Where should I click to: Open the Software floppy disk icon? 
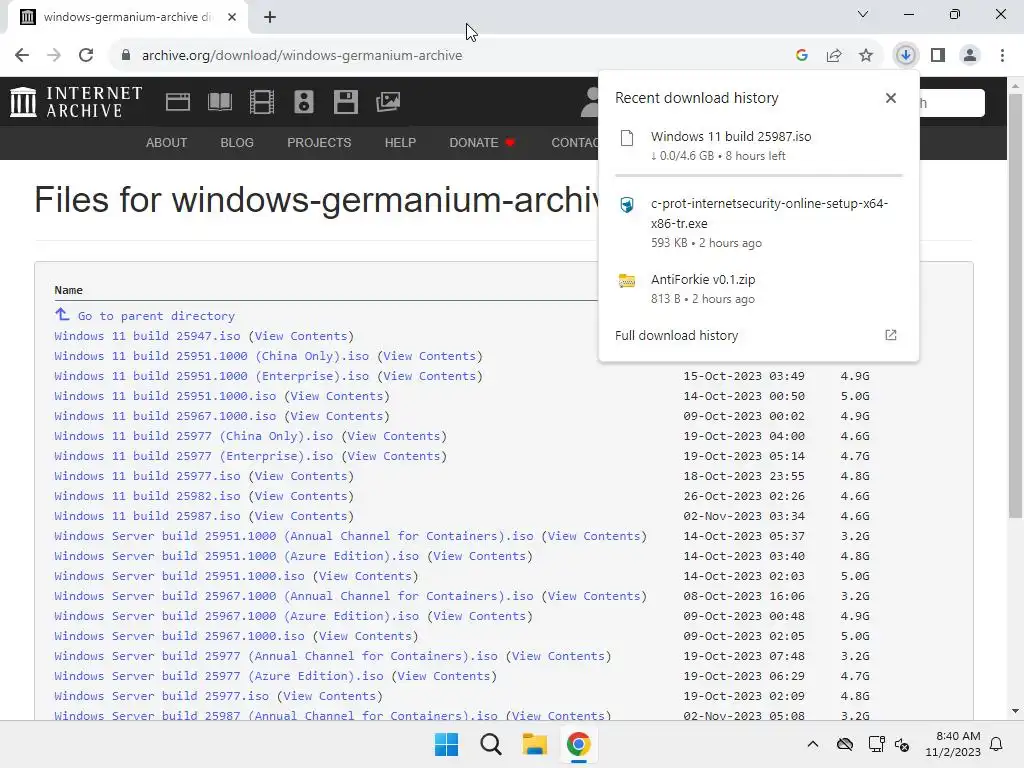coord(345,102)
